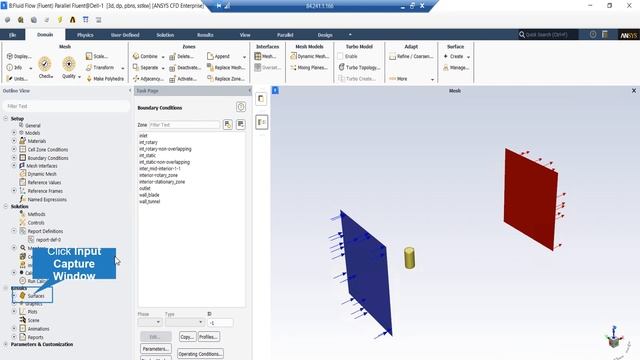Select 'Dynamic Mesh' in the outline tree

coord(42,174)
